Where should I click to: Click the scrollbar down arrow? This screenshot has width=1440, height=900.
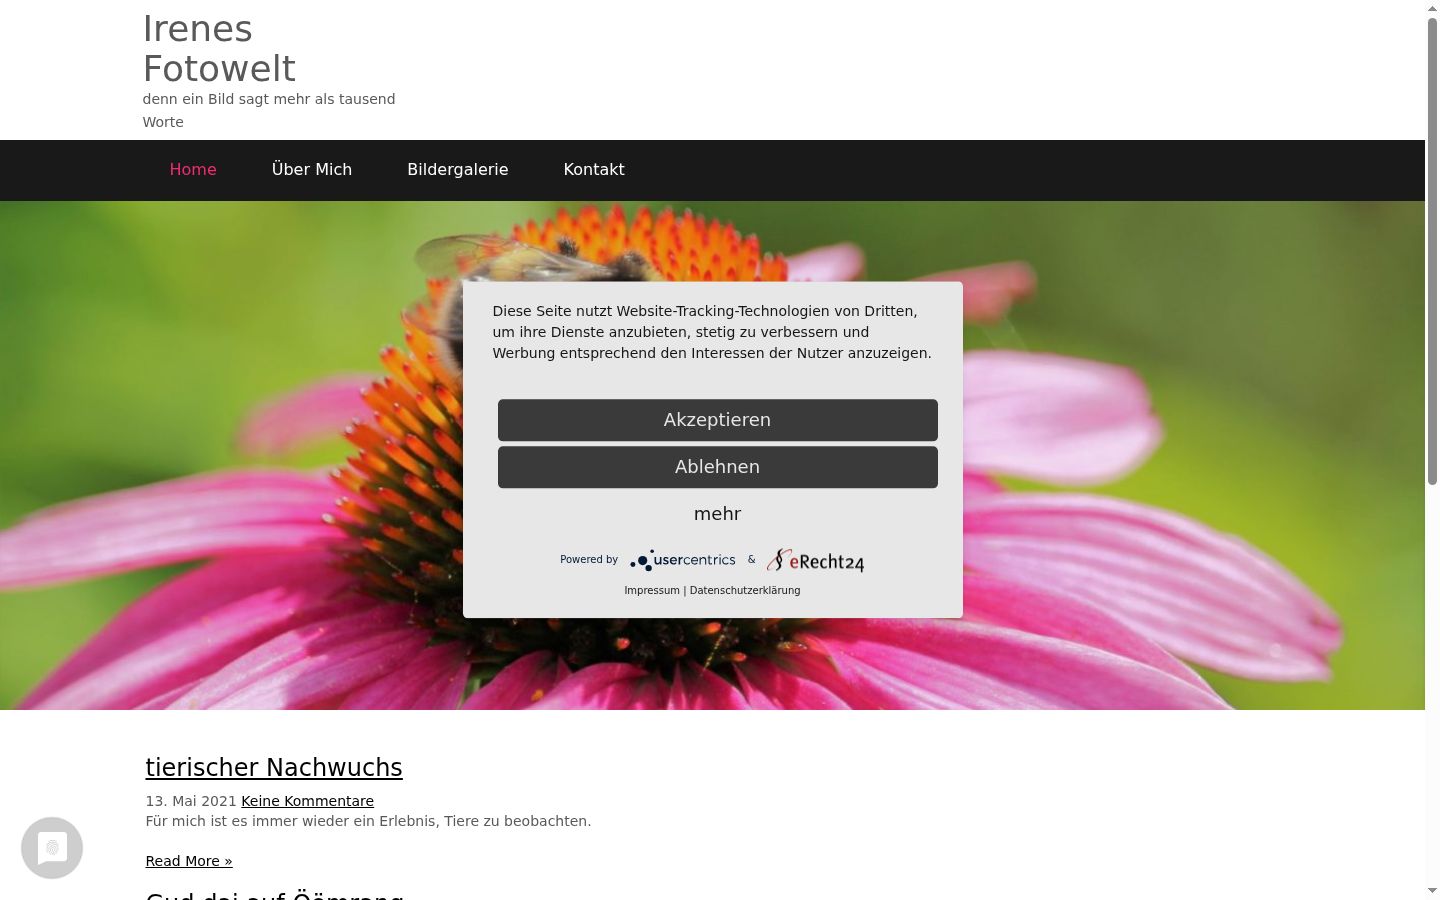click(x=1432, y=891)
